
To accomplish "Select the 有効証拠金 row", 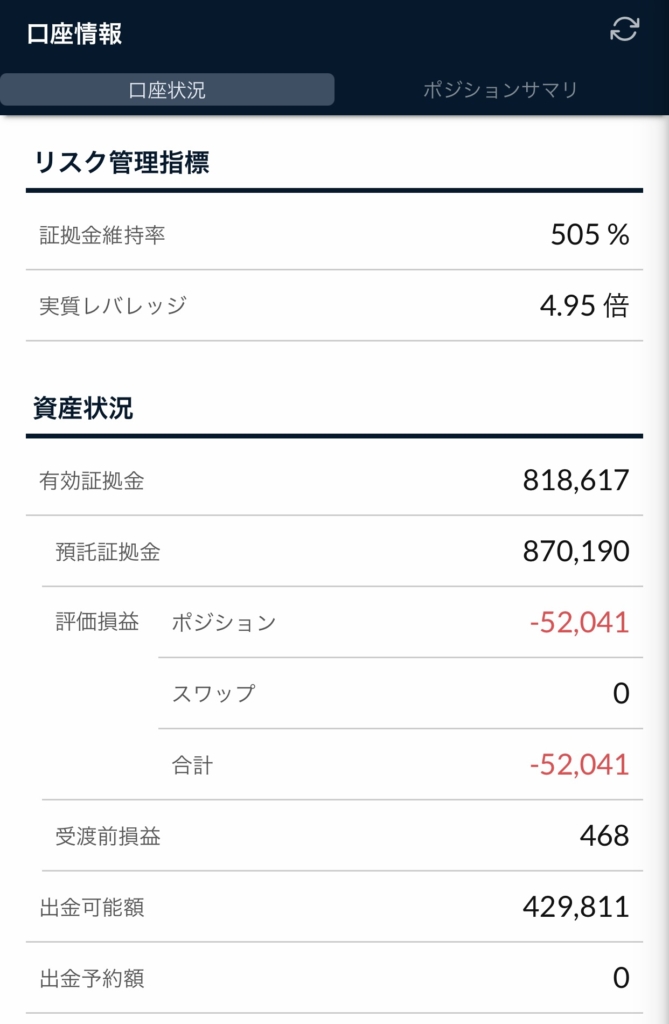I will (334, 481).
